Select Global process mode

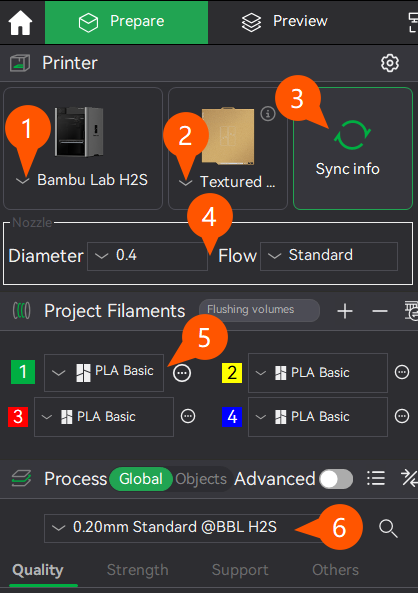tap(141, 479)
